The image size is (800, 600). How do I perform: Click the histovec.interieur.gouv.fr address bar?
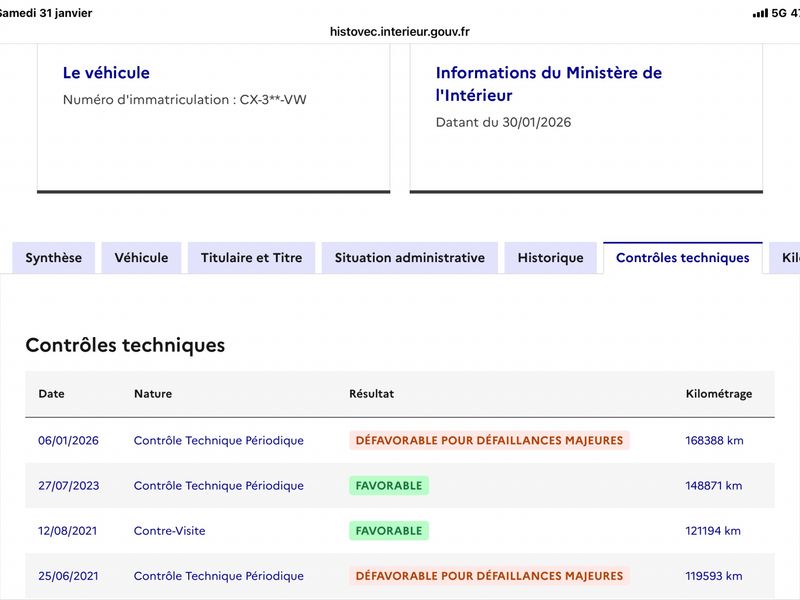[x=400, y=31]
